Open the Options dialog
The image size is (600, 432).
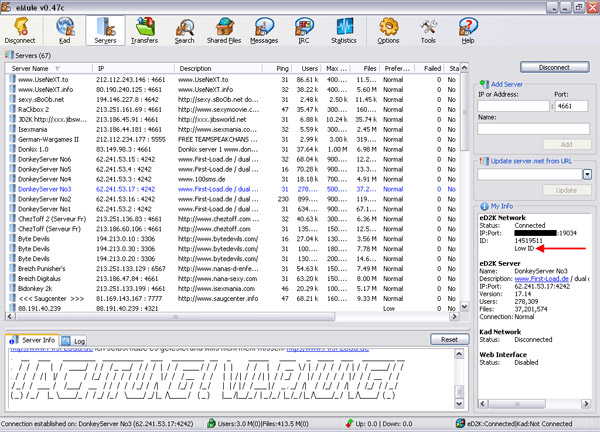click(x=391, y=28)
